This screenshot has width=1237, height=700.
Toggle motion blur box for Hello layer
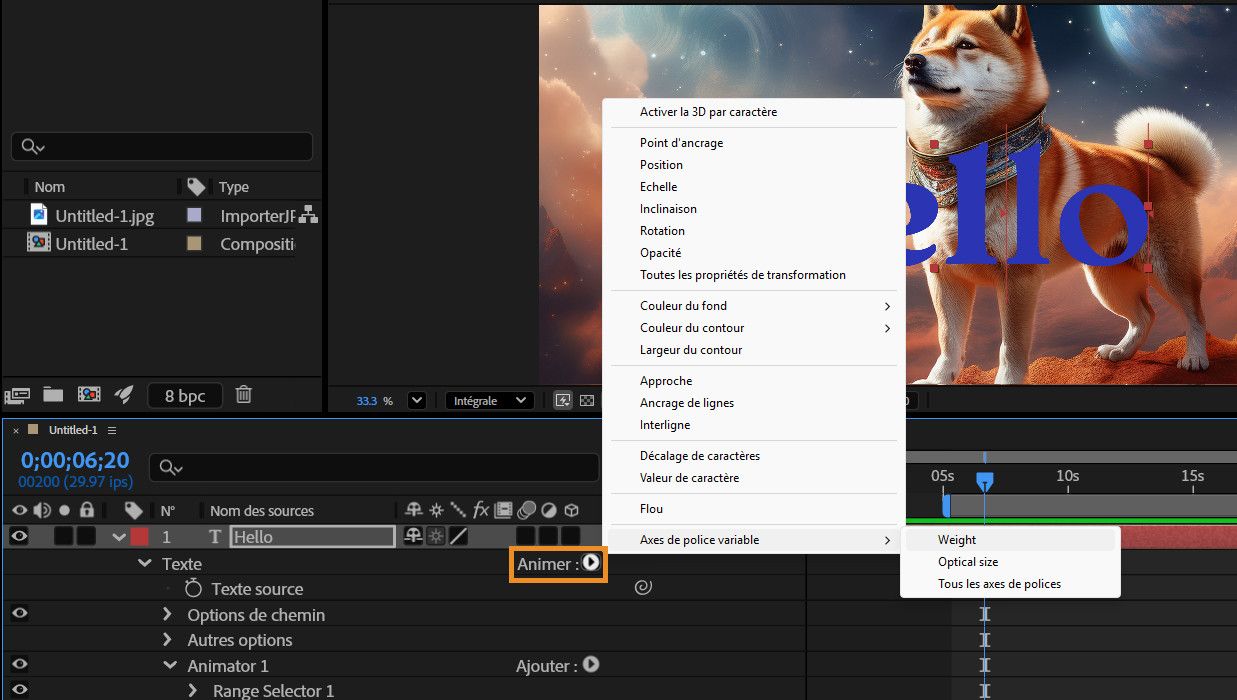coord(526,537)
